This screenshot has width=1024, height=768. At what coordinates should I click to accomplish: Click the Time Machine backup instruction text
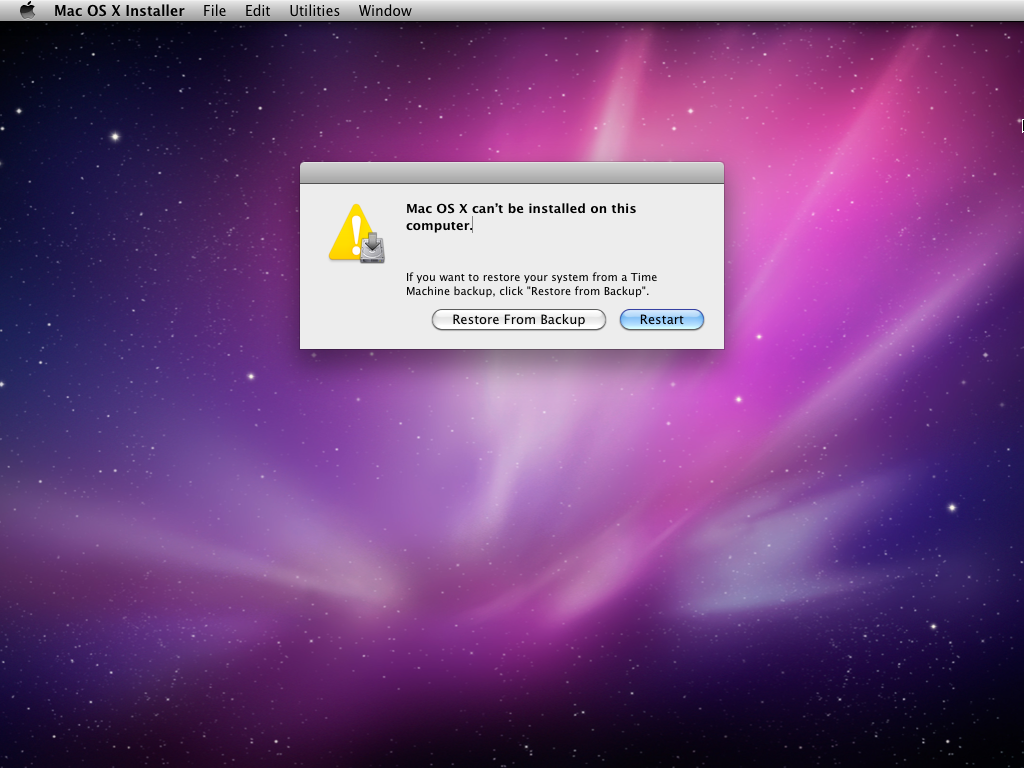[531, 284]
